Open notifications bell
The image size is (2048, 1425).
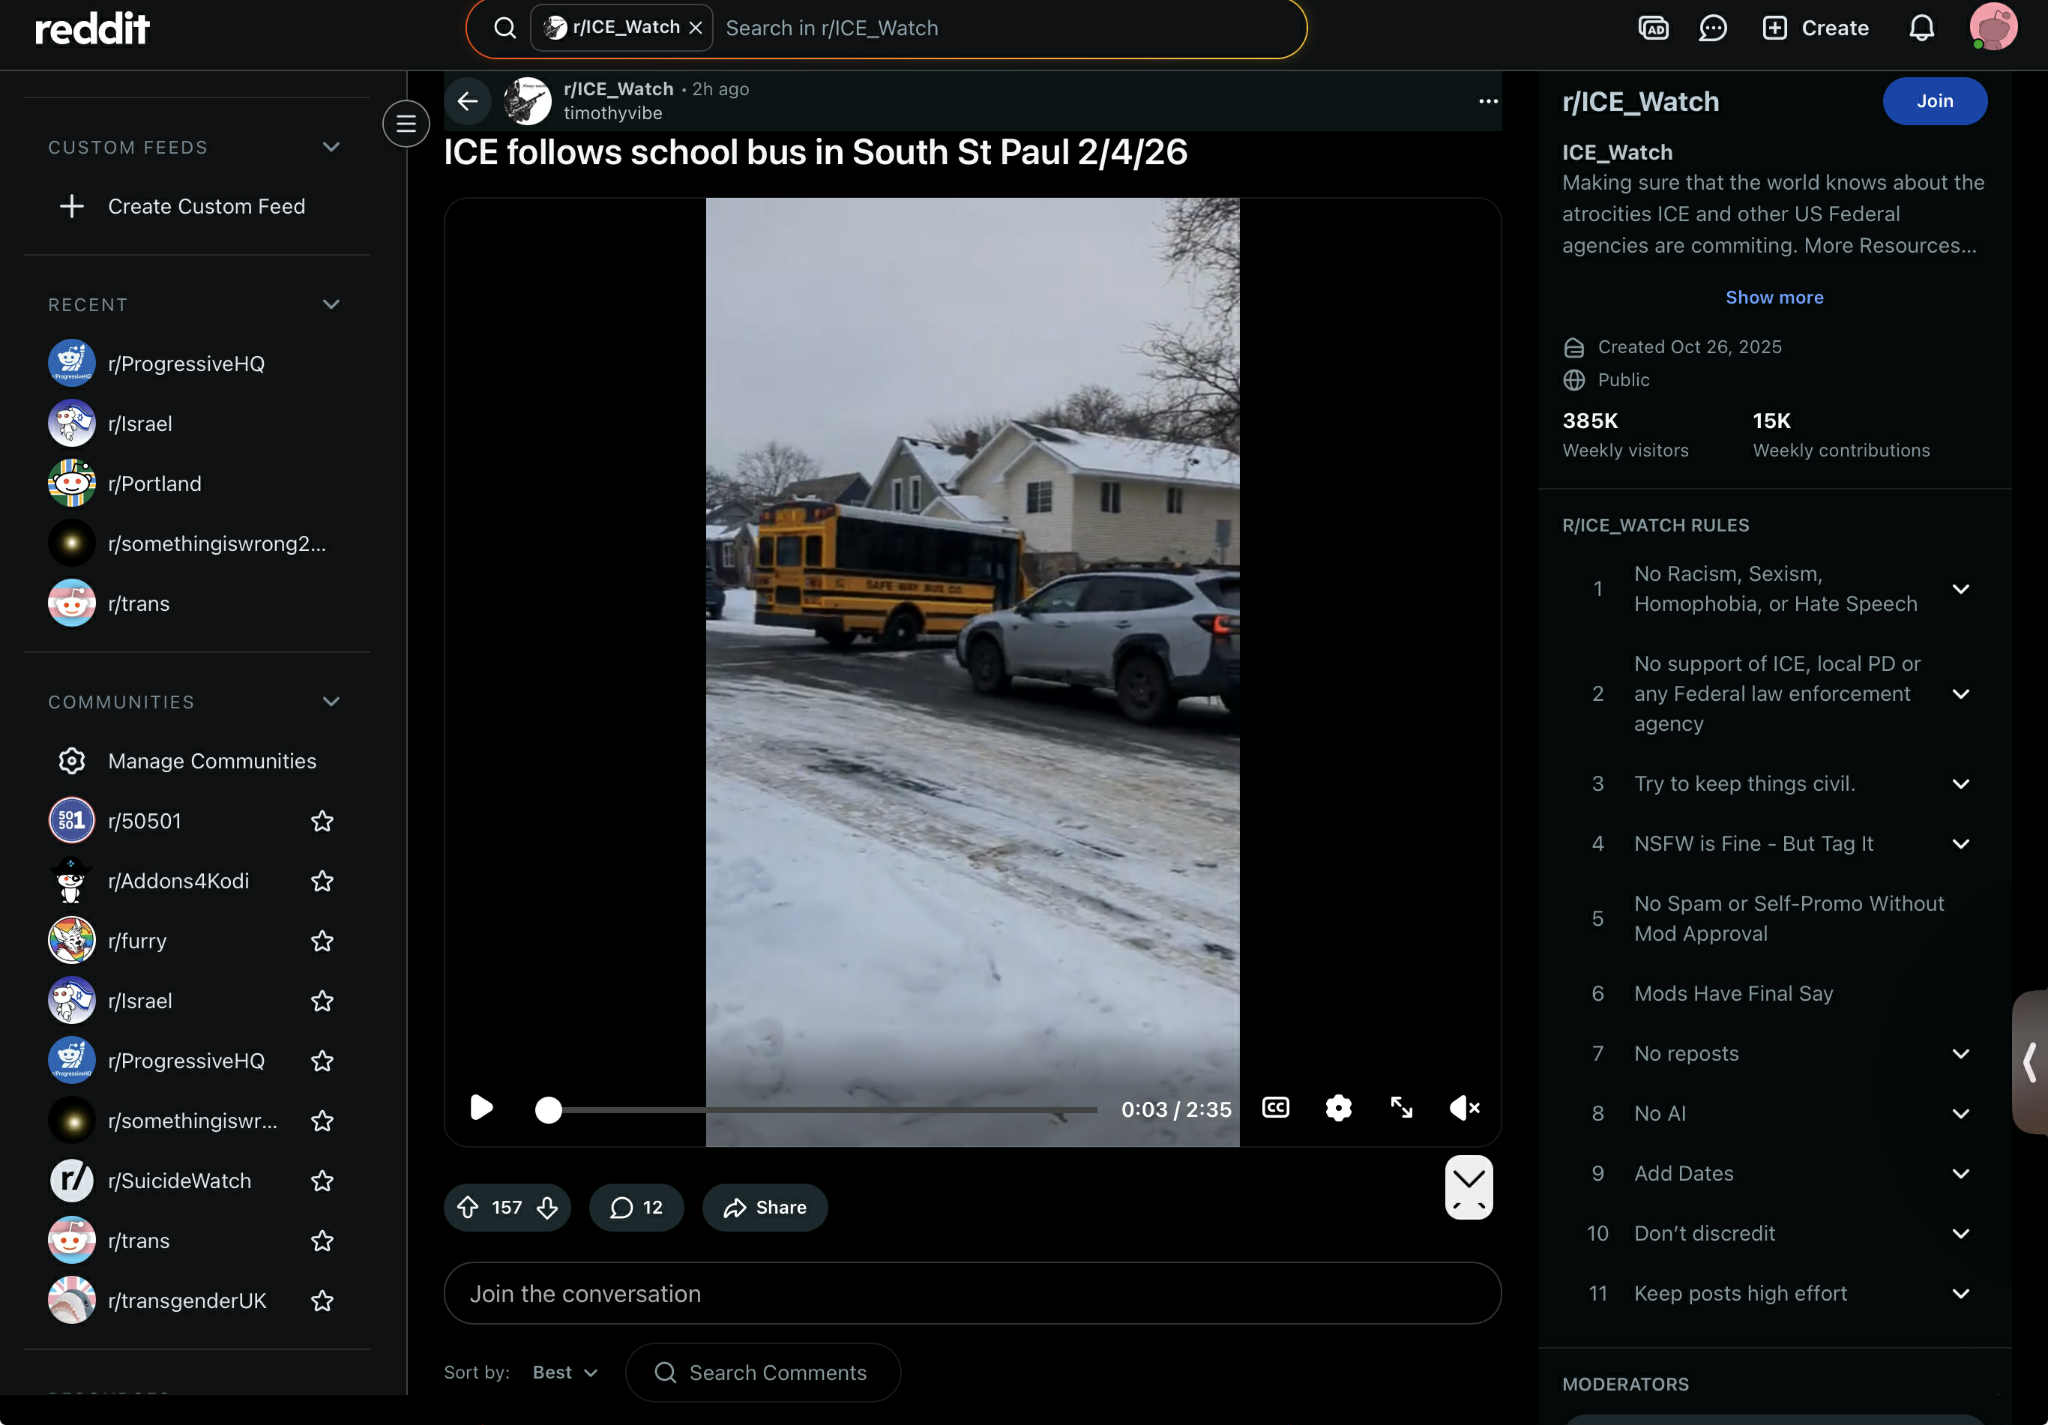coord(1921,28)
